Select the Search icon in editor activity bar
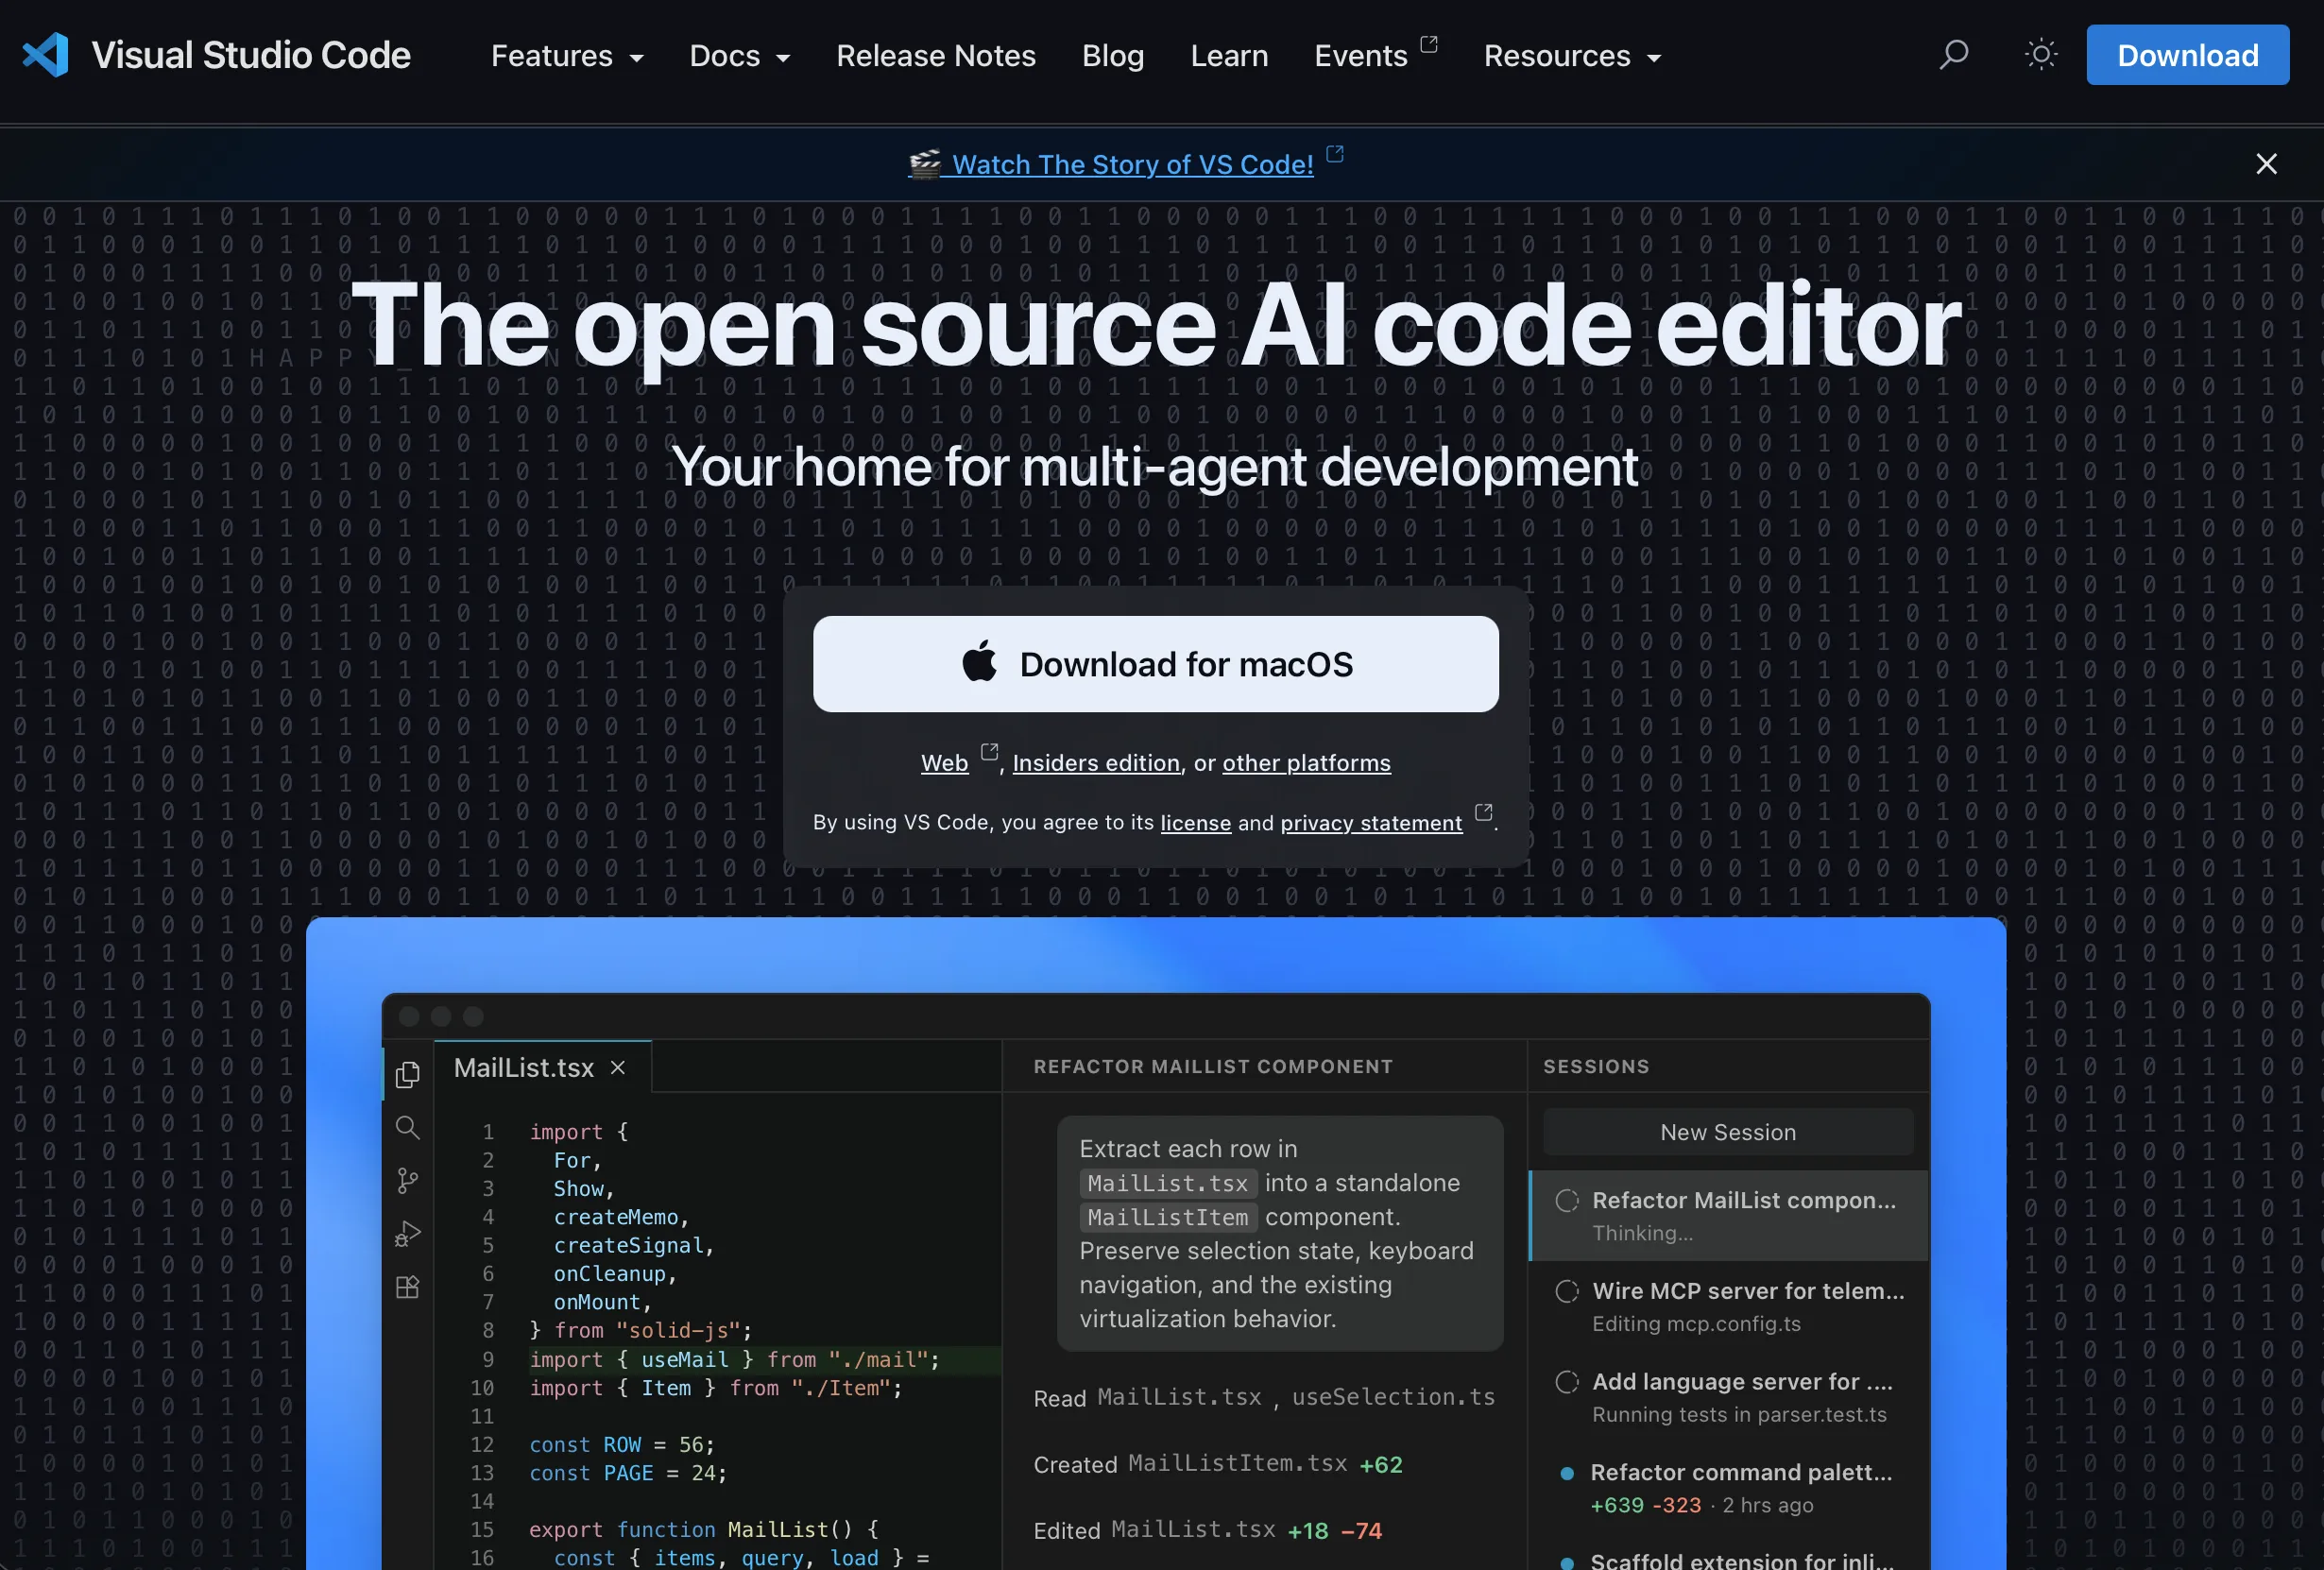2324x1570 pixels. point(407,1128)
